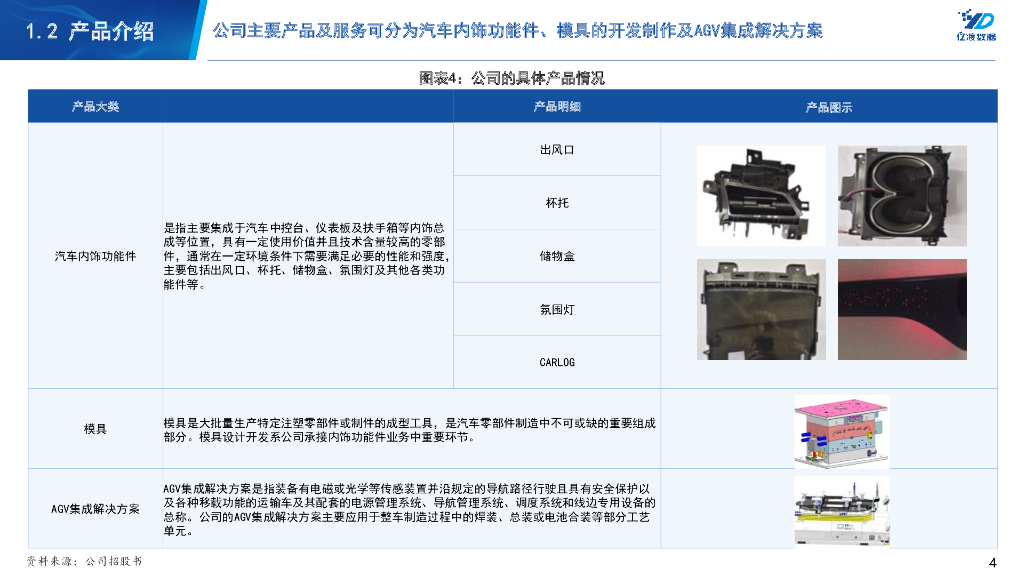The width and height of the screenshot is (1024, 576).
Task: Click the 'CARLOG' detail cell
Action: 557,362
